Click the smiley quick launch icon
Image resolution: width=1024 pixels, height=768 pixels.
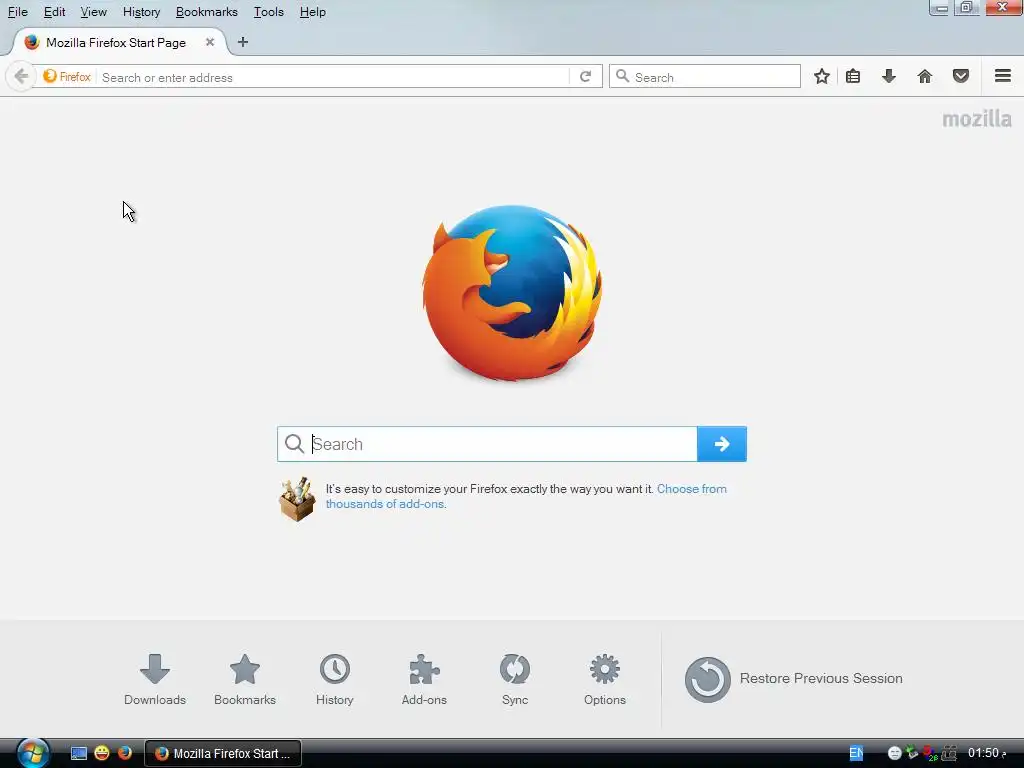point(102,753)
